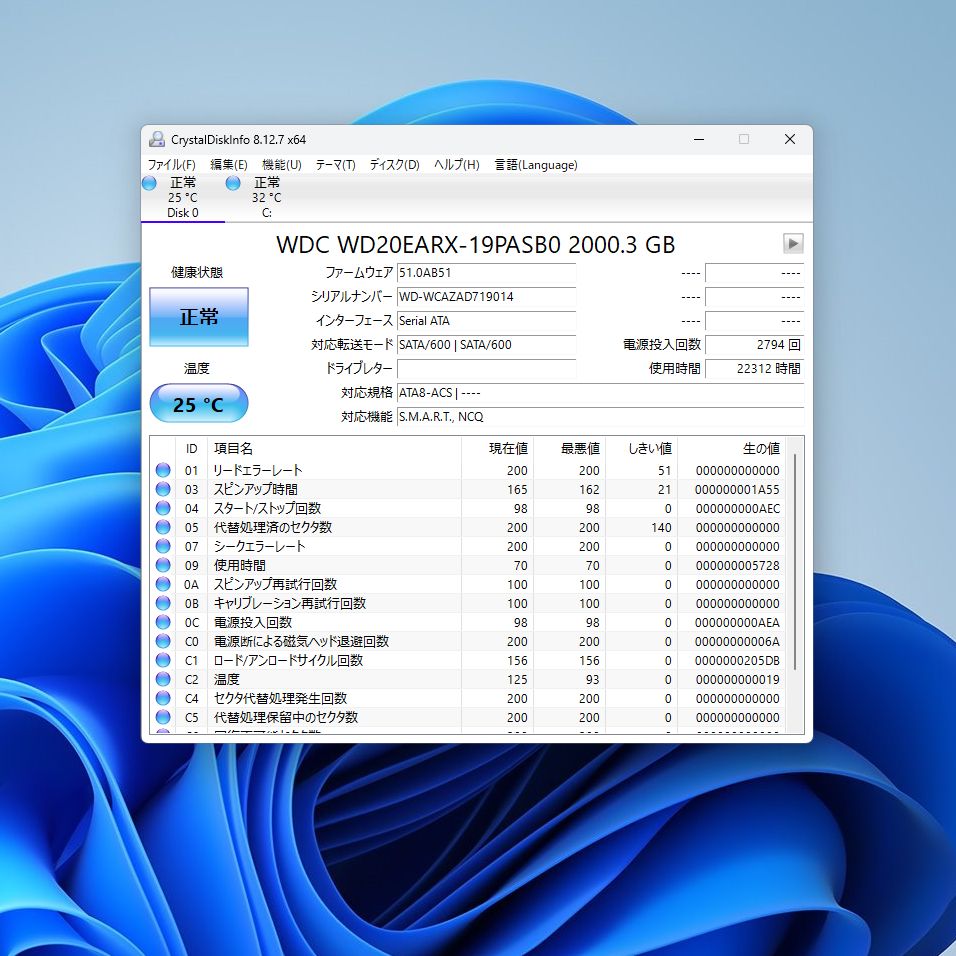This screenshot has height=956, width=956.
Task: Click status orb for リードエラーレート row
Action: point(163,470)
